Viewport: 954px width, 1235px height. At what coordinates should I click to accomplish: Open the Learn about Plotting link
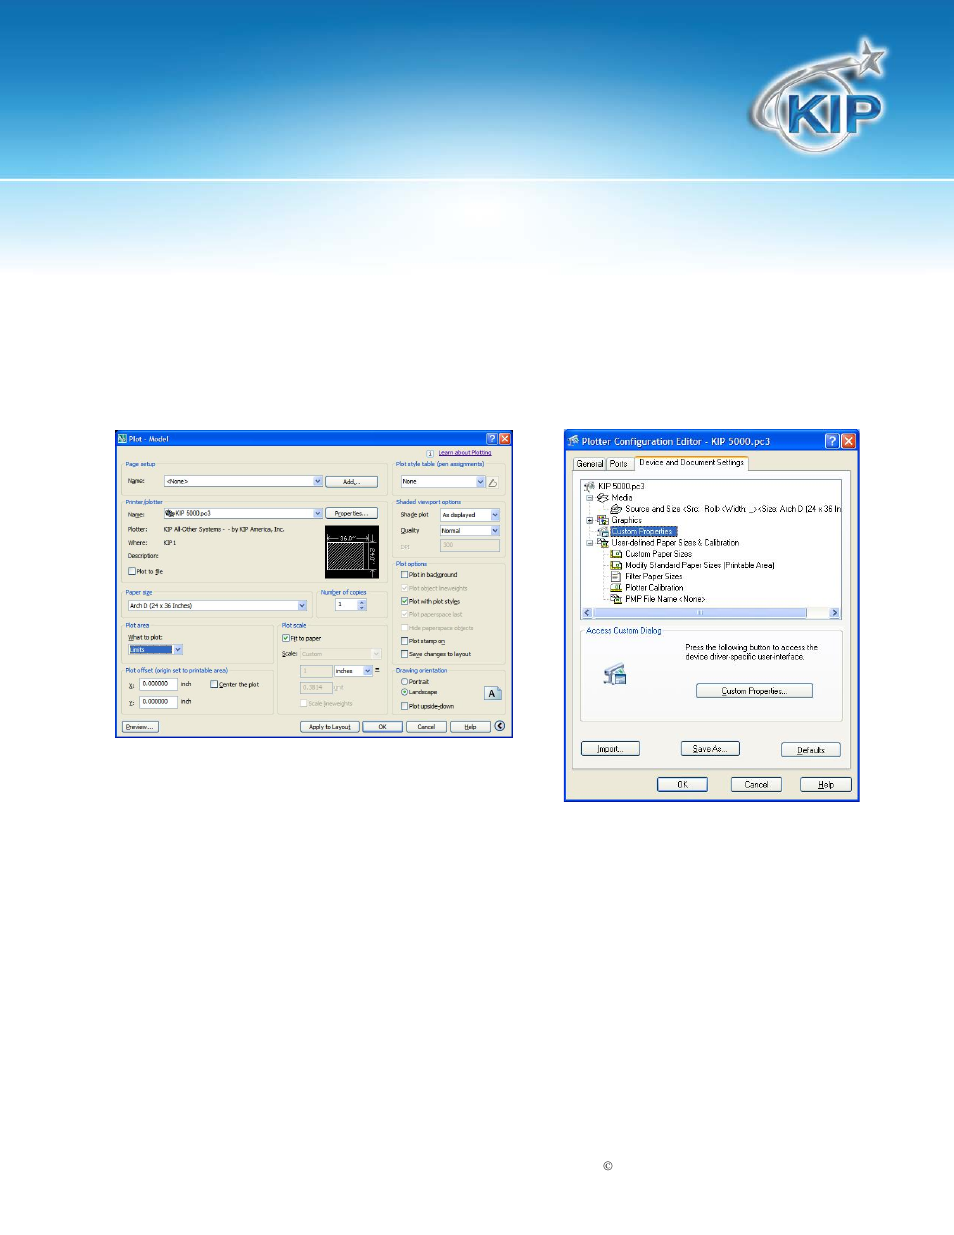pos(465,453)
